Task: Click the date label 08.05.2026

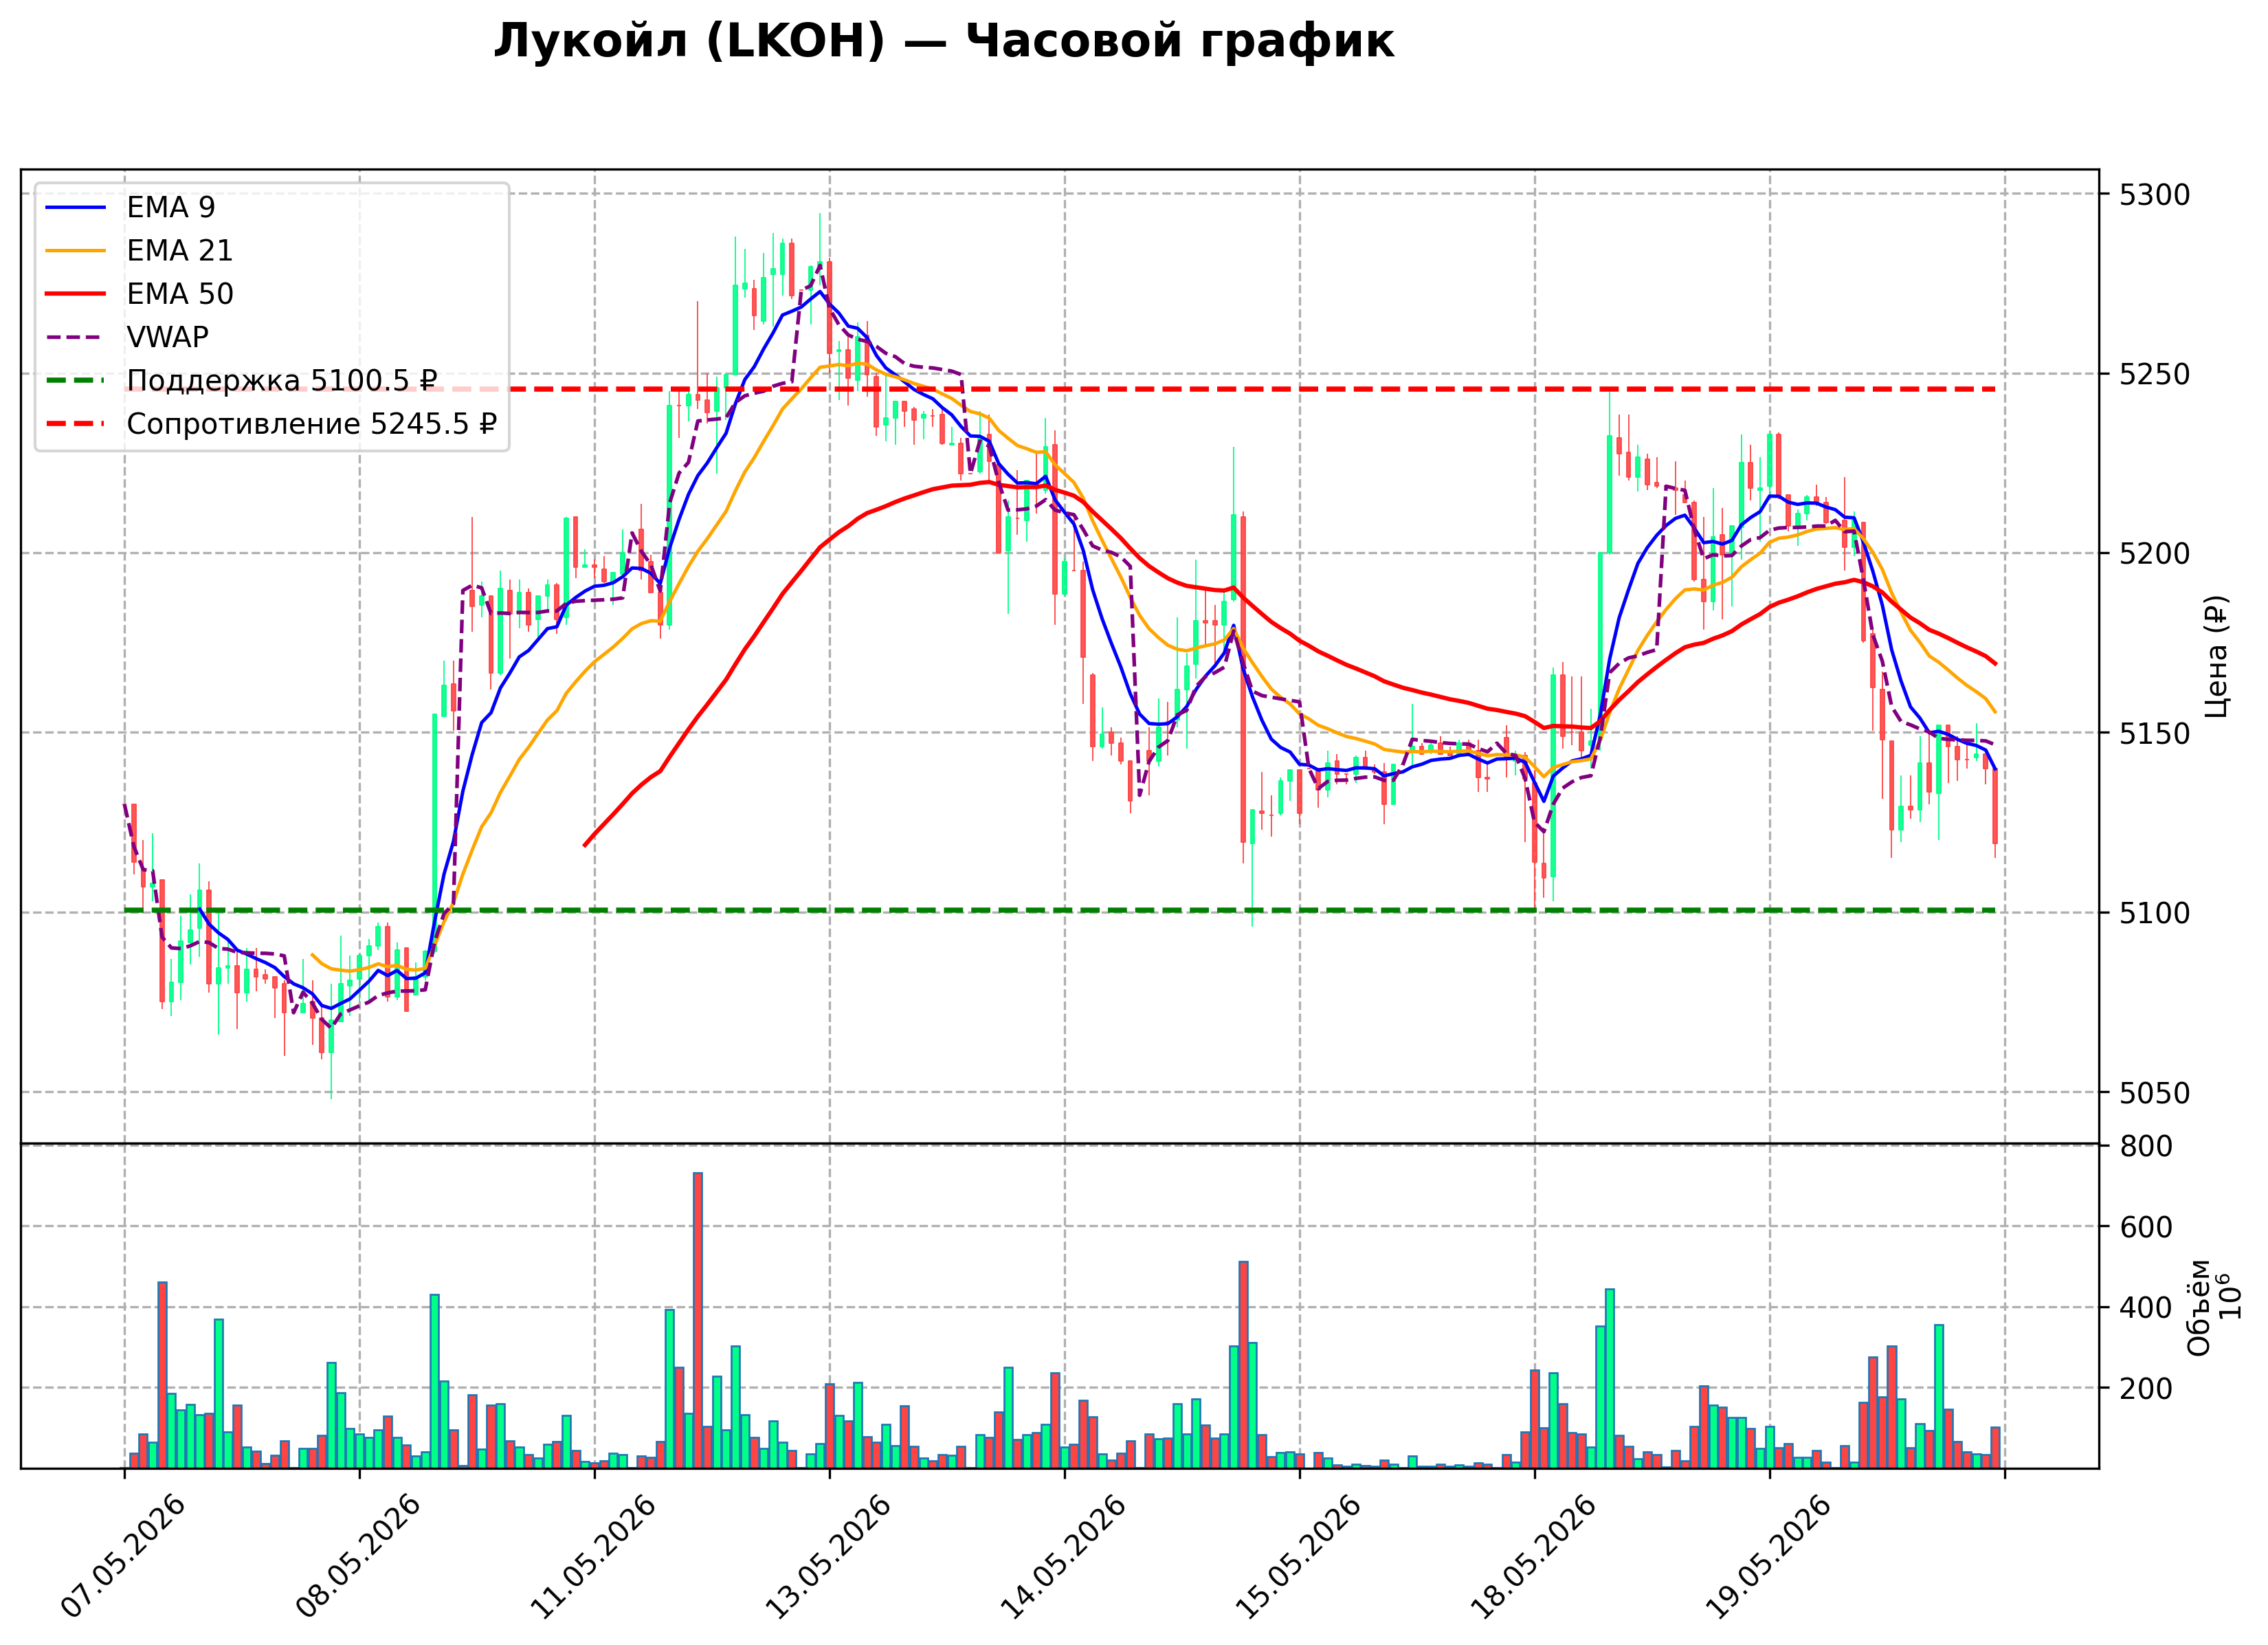Action: tap(358, 1557)
